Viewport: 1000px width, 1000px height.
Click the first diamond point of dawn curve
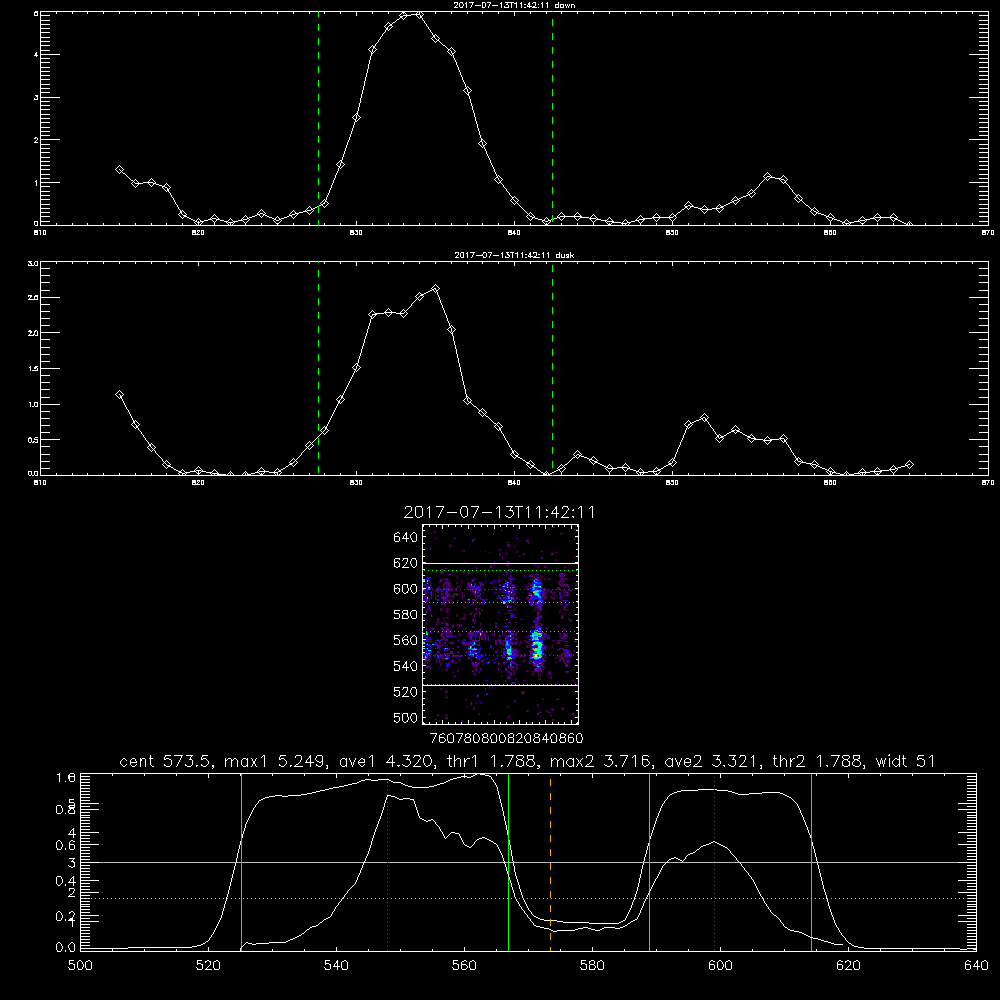[119, 170]
